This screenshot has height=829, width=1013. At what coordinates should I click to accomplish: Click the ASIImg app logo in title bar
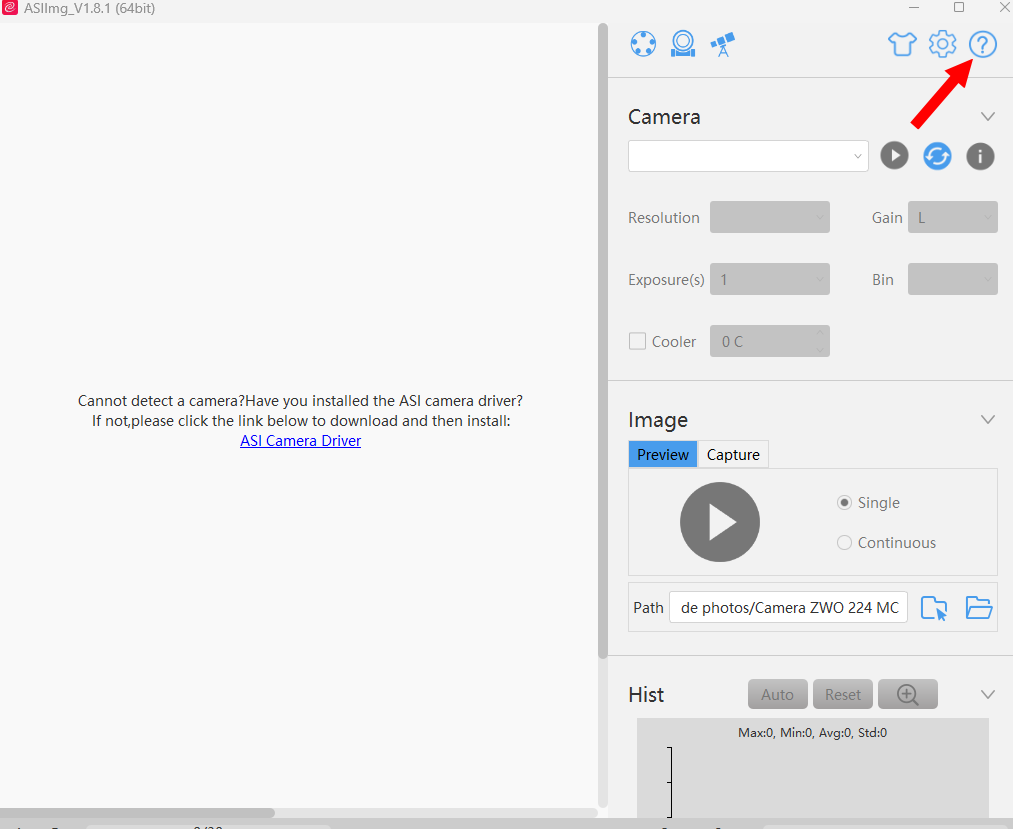(x=10, y=8)
